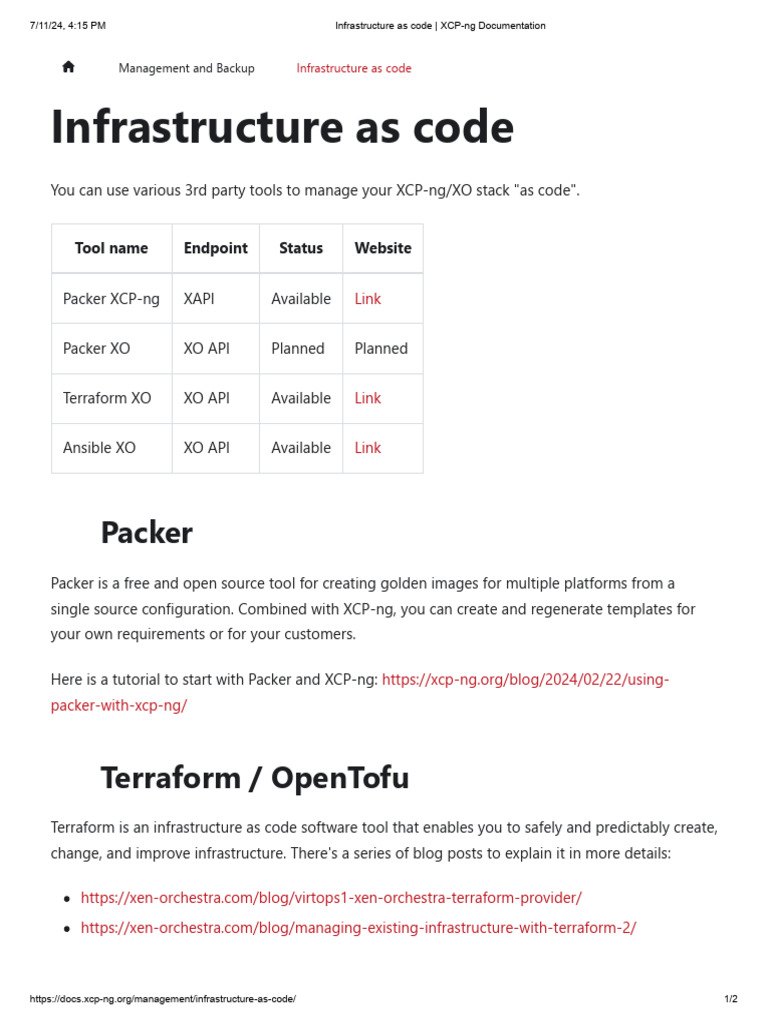This screenshot has width=768, height=1024.
Task: Click the Endpoint column header
Action: pyautogui.click(x=215, y=248)
